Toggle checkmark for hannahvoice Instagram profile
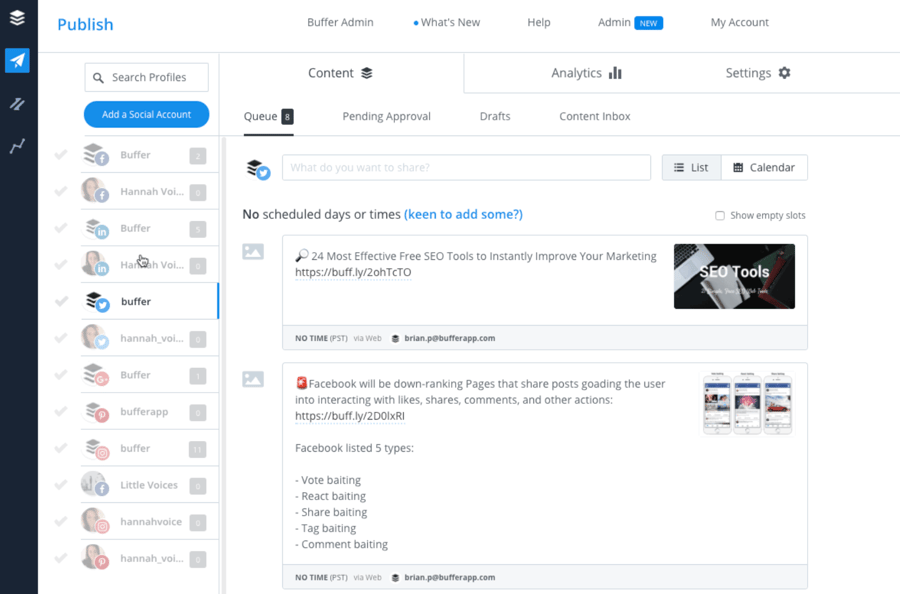The width and height of the screenshot is (900, 594). point(61,522)
